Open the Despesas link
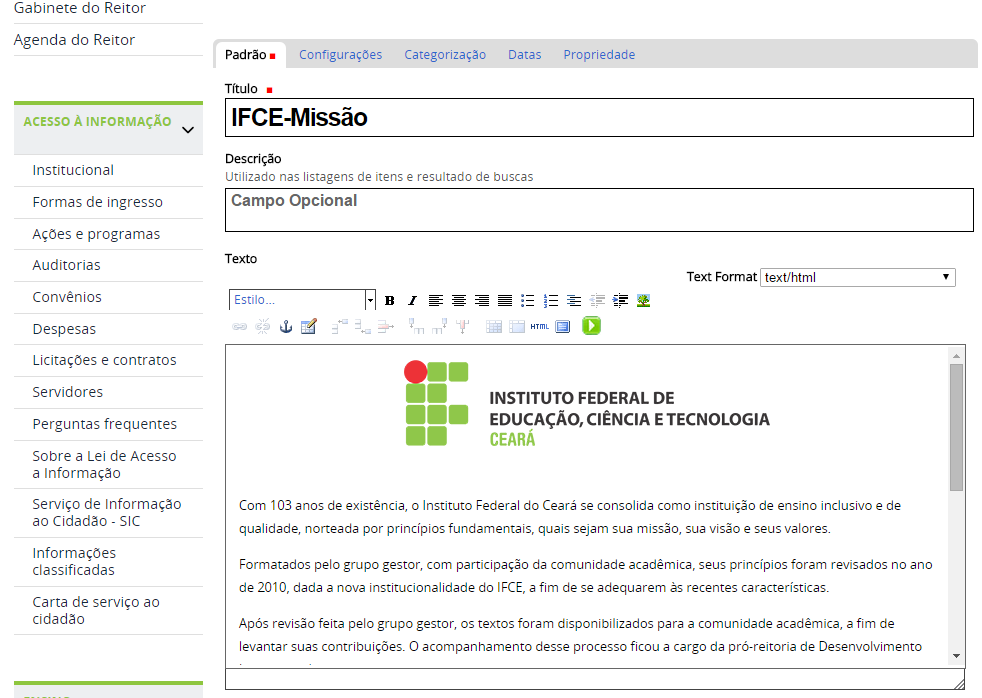Viewport: 982px width, 698px height. click(64, 329)
